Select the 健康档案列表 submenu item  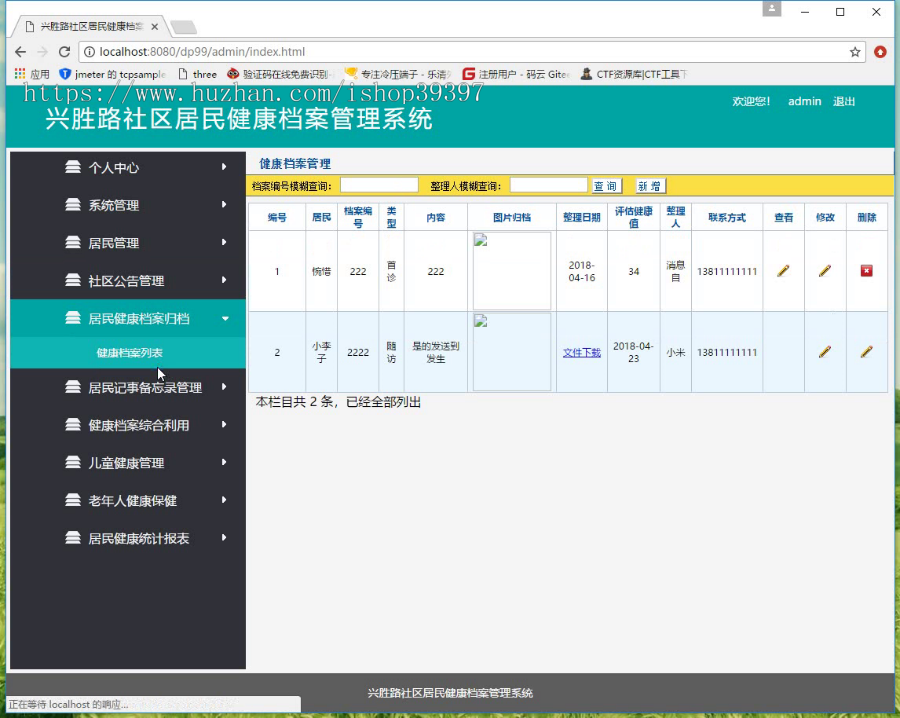coord(129,352)
